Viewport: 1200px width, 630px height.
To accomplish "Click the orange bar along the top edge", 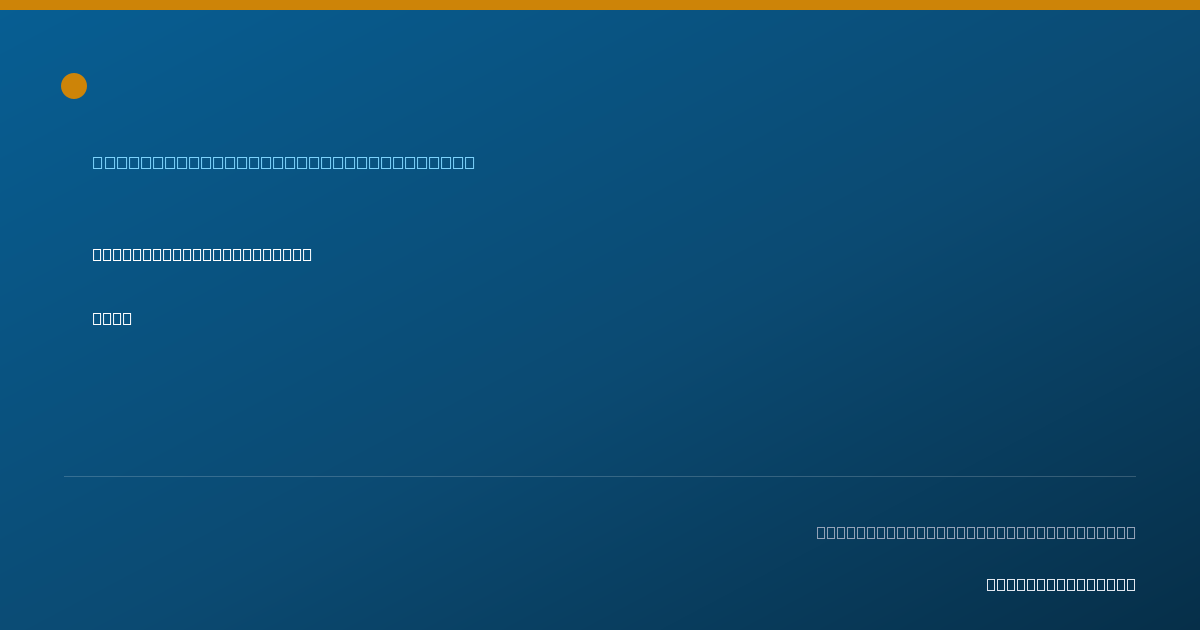I will 600,5.
